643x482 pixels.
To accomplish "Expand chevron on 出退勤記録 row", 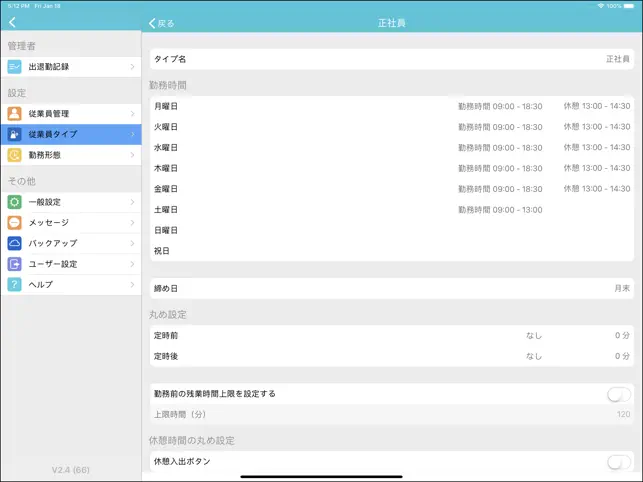I will point(132,66).
